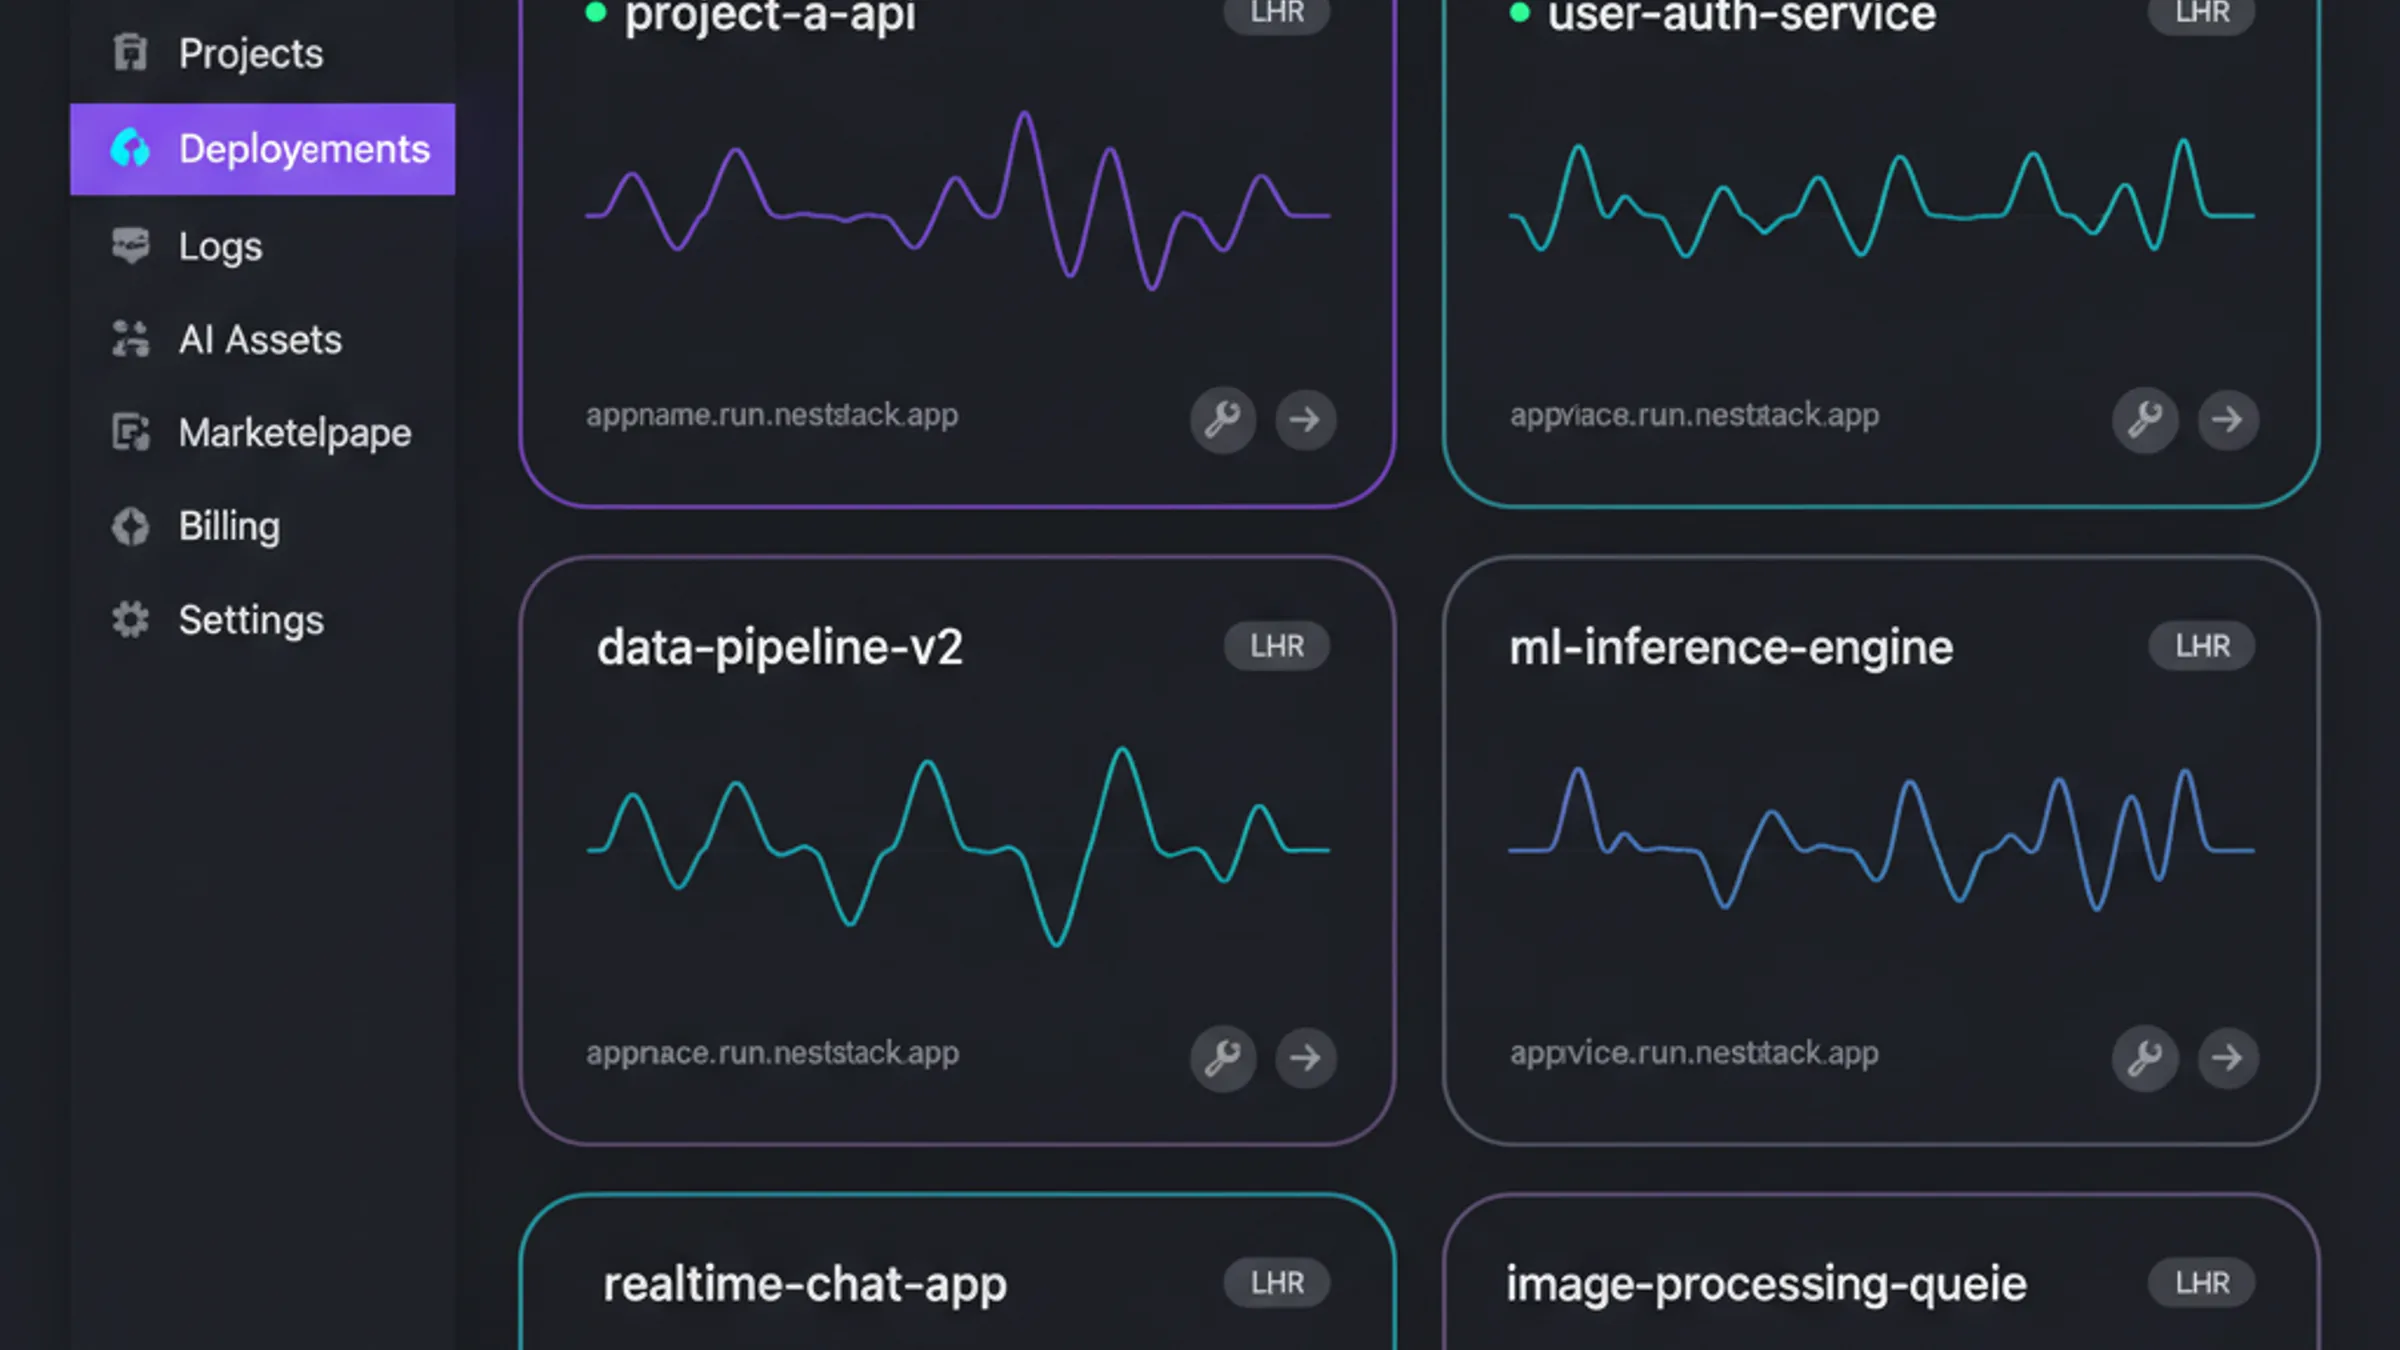The image size is (2400, 1350).
Task: Click the green status dot of user-auth-service
Action: point(1520,13)
